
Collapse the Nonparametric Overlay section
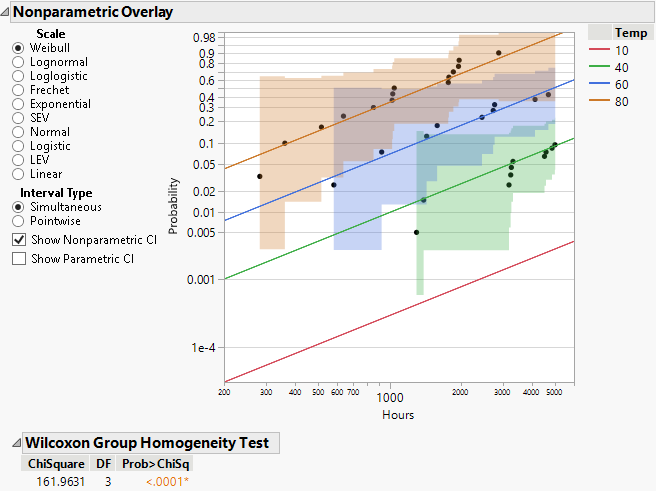(x=8, y=13)
